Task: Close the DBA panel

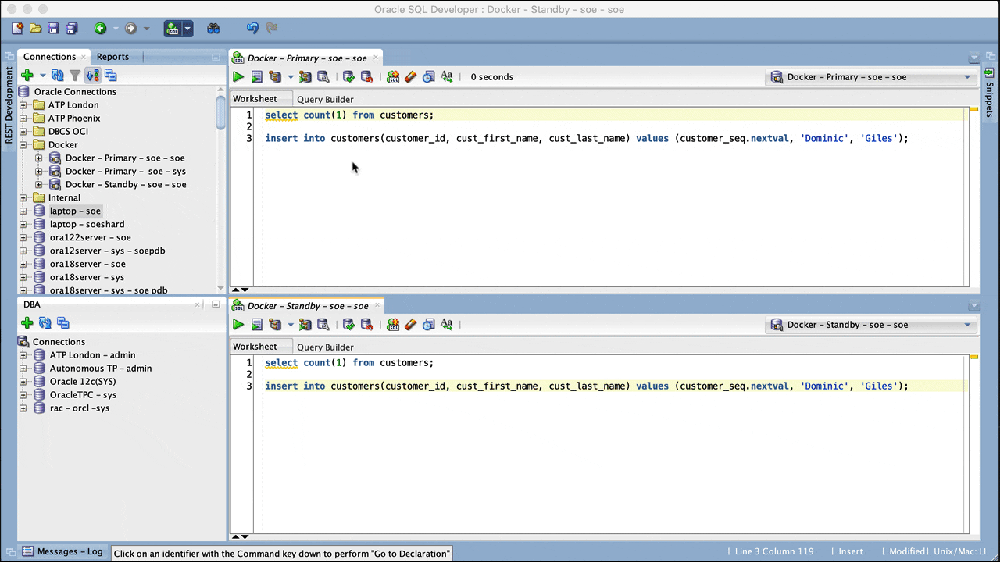Action: [x=197, y=305]
